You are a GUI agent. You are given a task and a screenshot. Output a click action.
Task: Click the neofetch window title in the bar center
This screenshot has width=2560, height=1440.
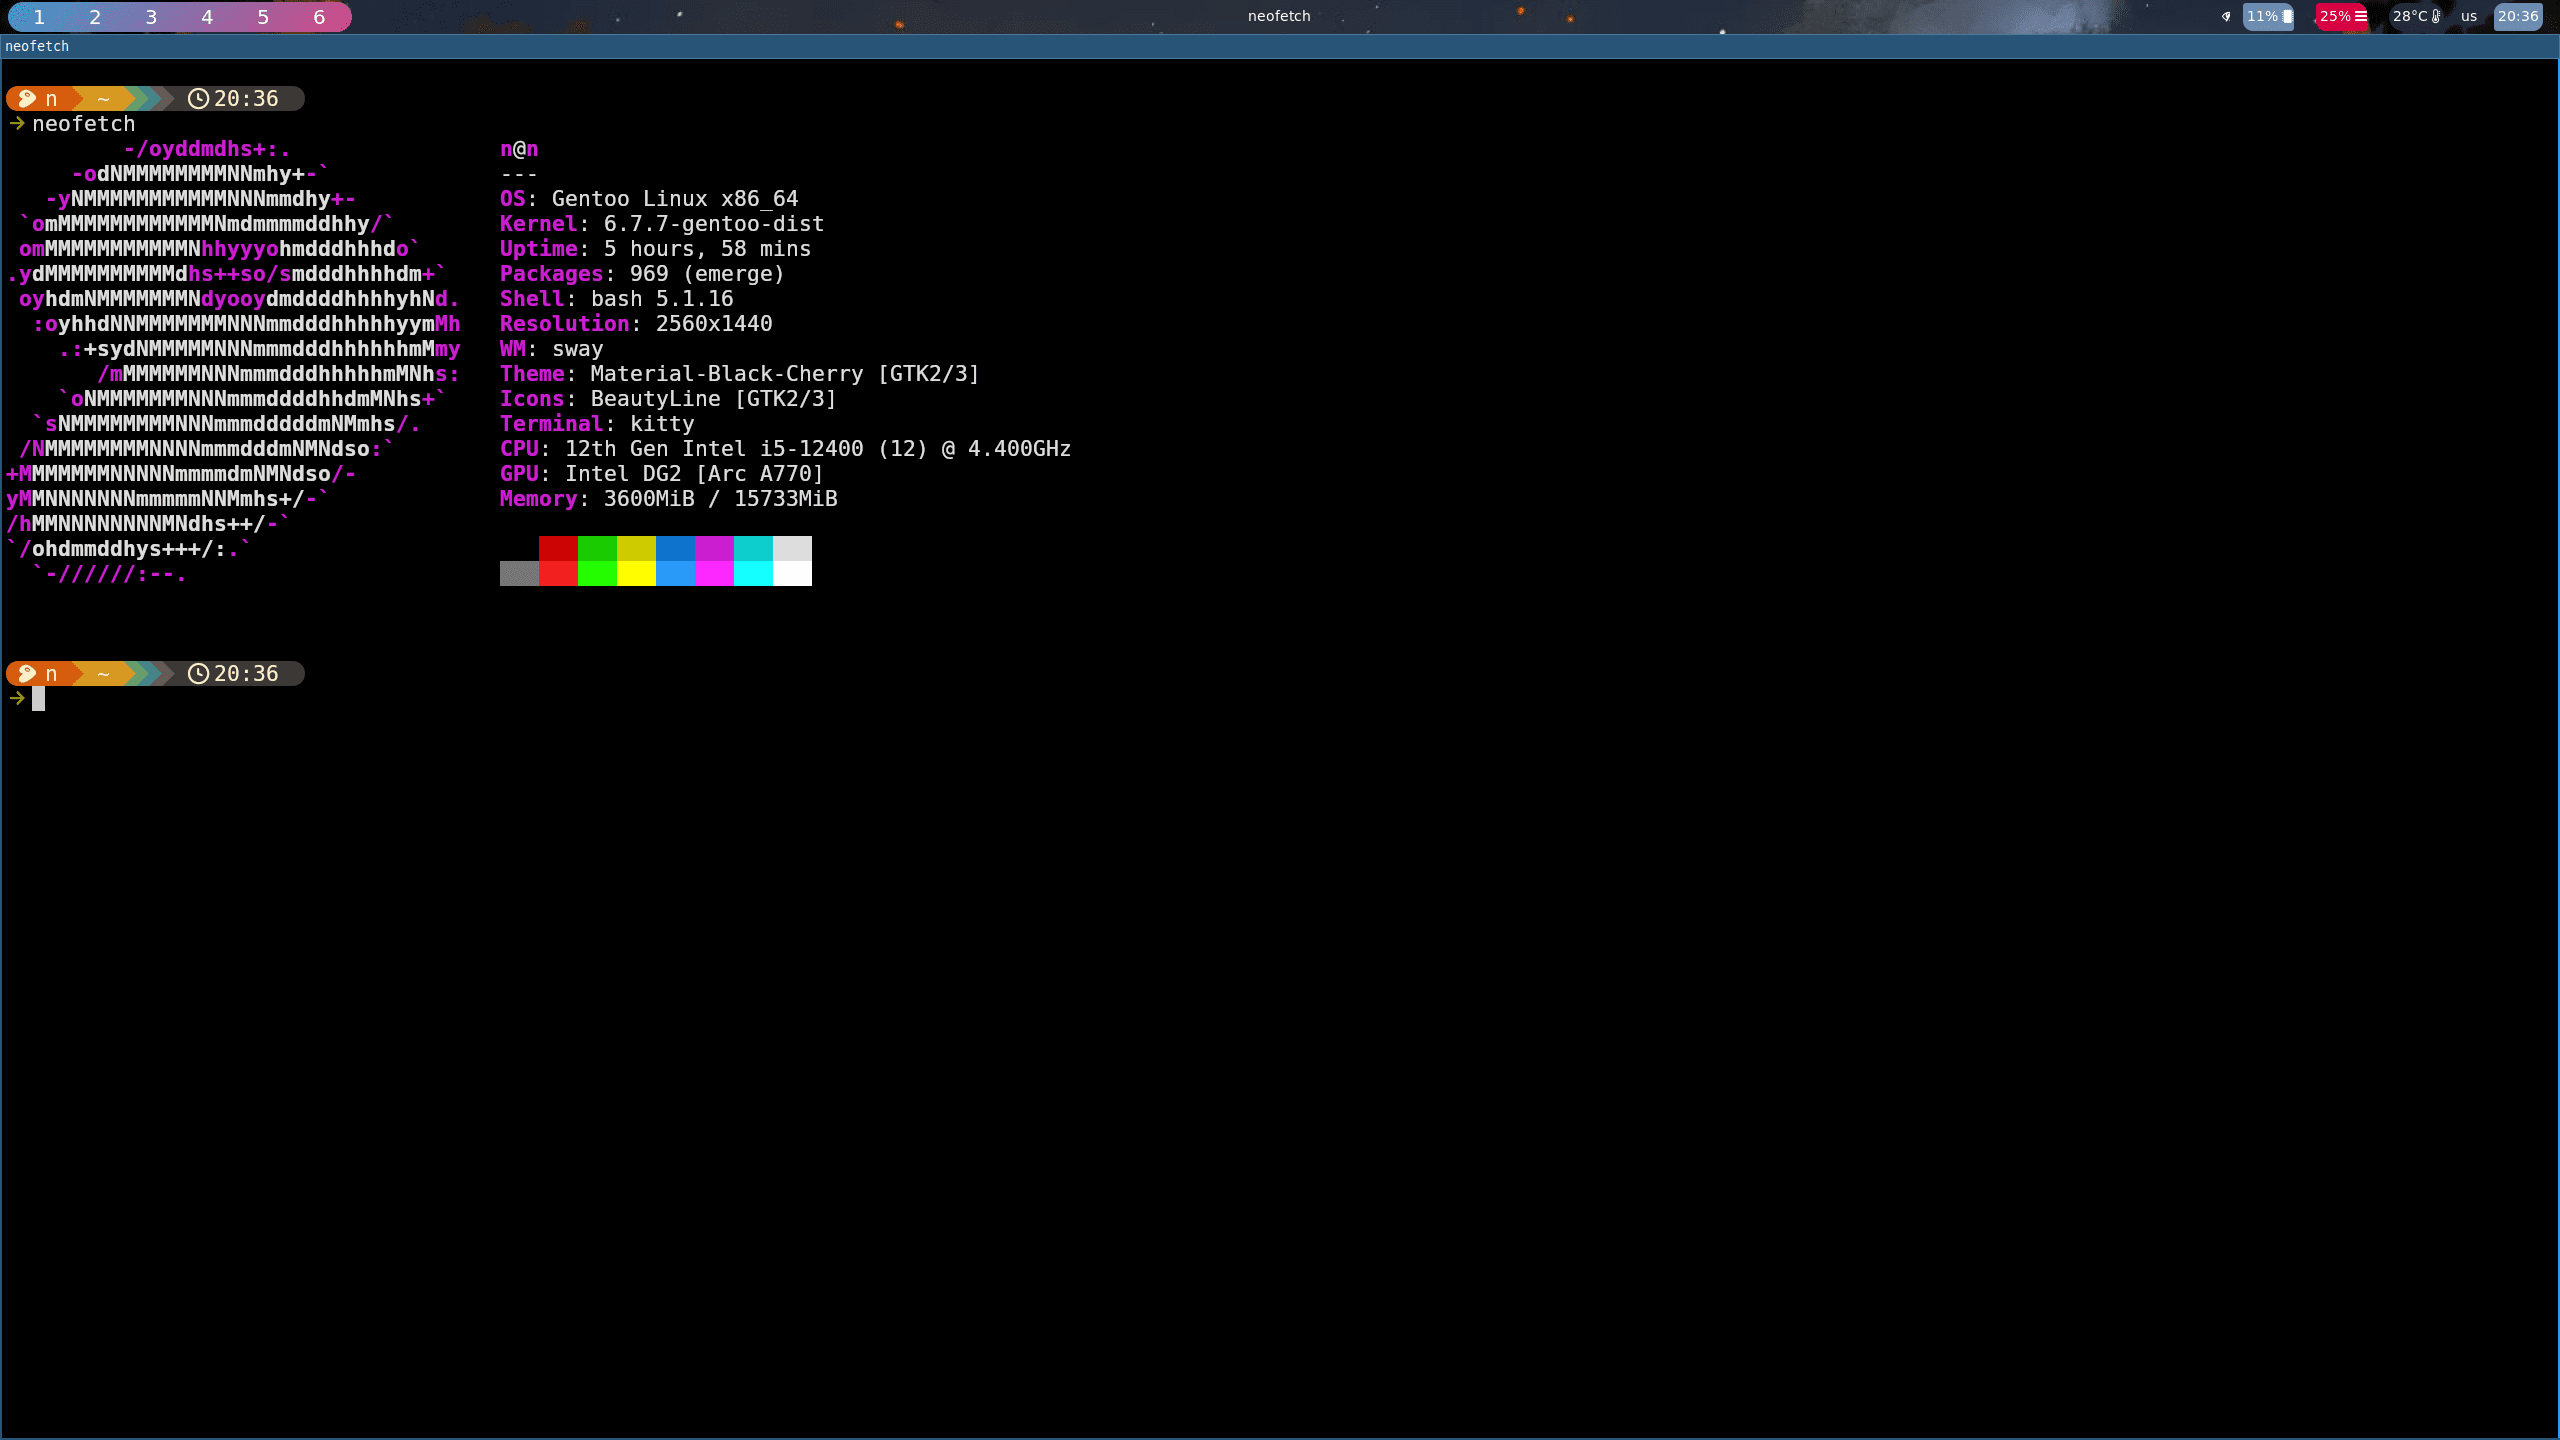pos(1279,16)
